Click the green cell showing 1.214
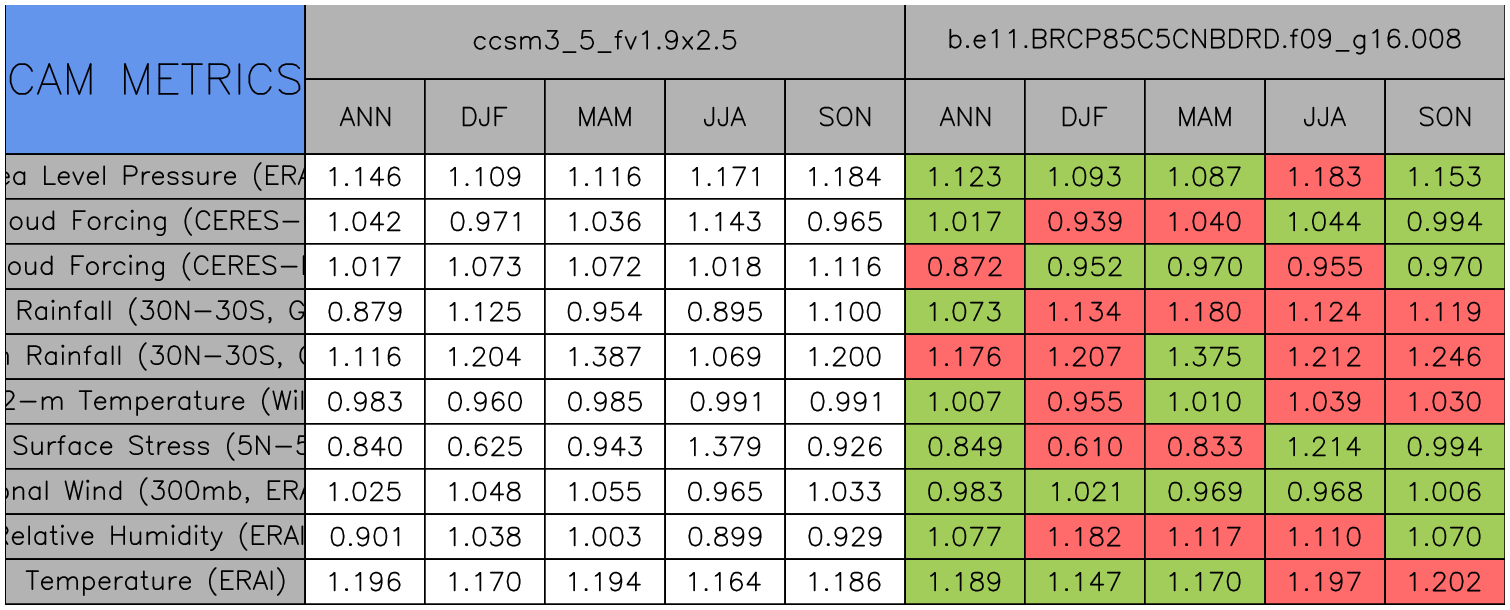 [x=1325, y=446]
